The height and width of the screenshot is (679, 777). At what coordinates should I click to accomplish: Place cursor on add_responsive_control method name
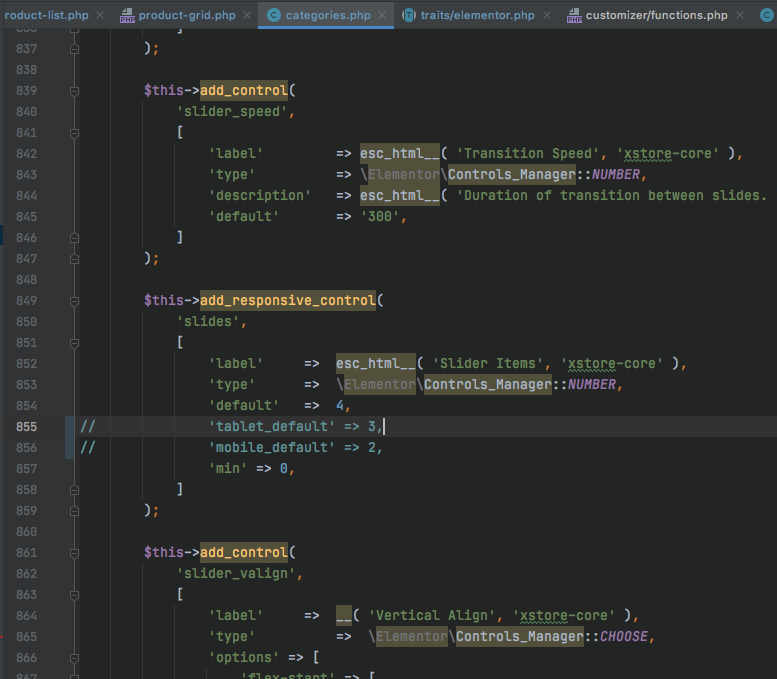[x=287, y=301]
